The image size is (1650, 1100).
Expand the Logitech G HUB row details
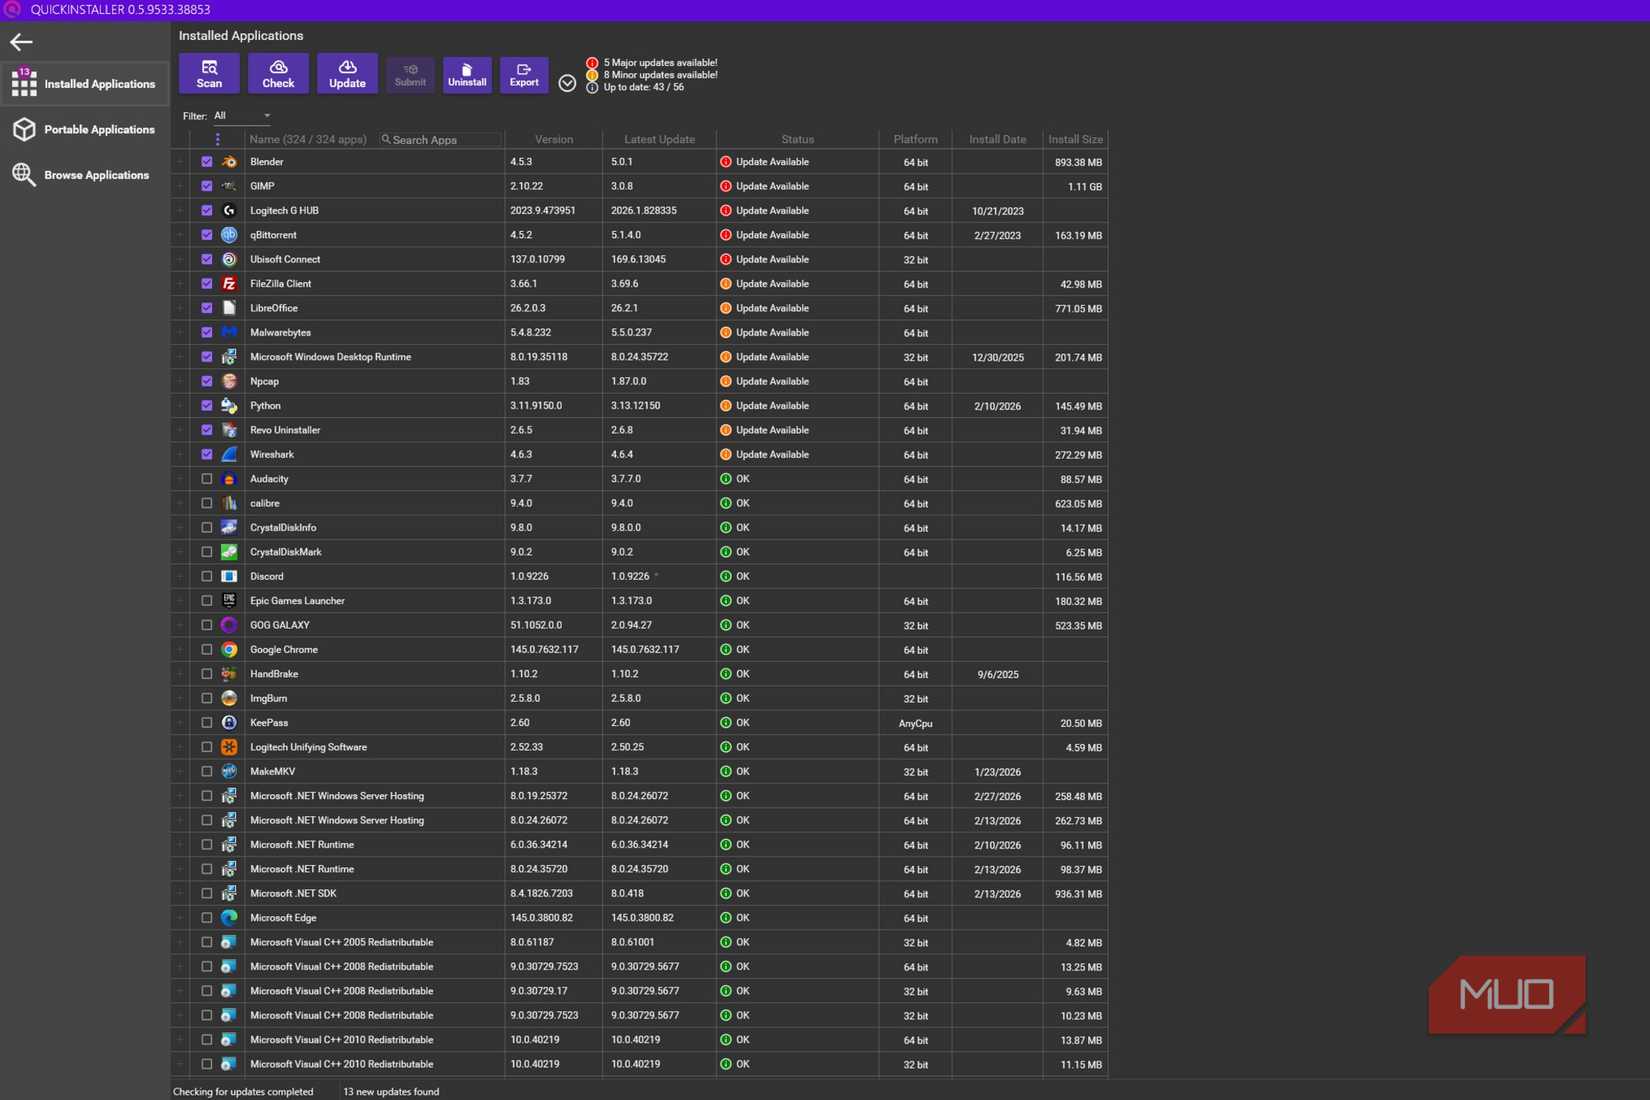coord(181,211)
